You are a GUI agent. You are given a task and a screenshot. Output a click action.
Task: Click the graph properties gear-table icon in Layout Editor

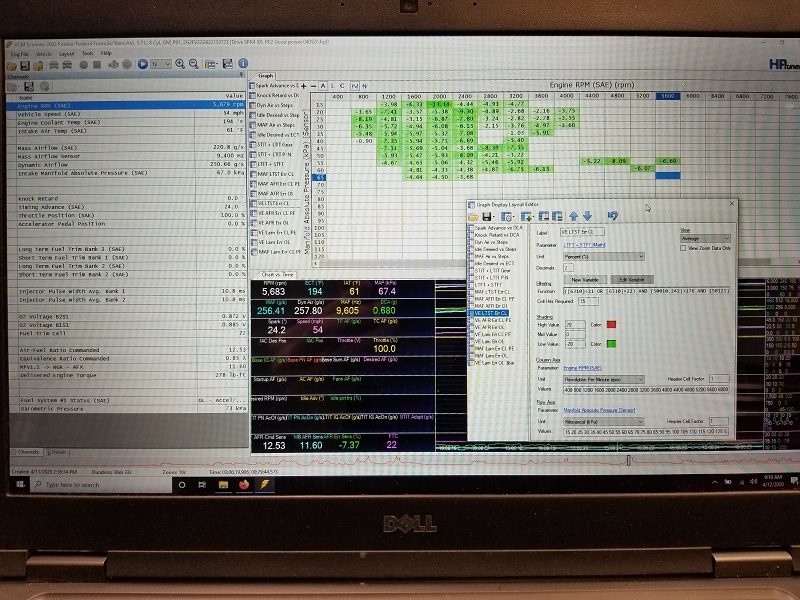507,216
